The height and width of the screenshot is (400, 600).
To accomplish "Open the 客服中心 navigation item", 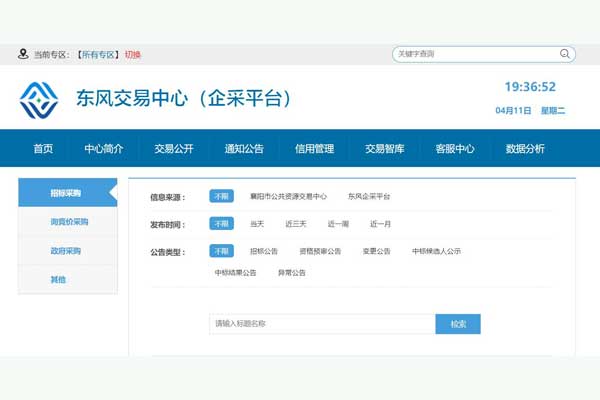I will [455, 149].
